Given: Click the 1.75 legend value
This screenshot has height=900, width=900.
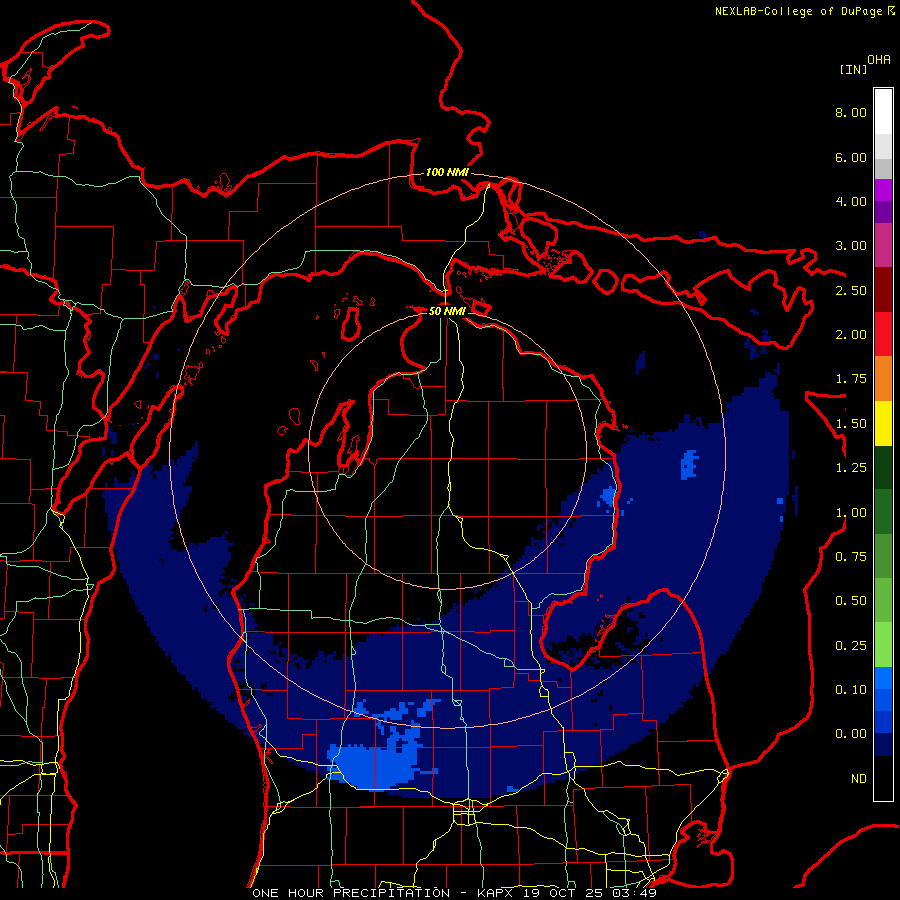Looking at the screenshot, I should point(851,379).
